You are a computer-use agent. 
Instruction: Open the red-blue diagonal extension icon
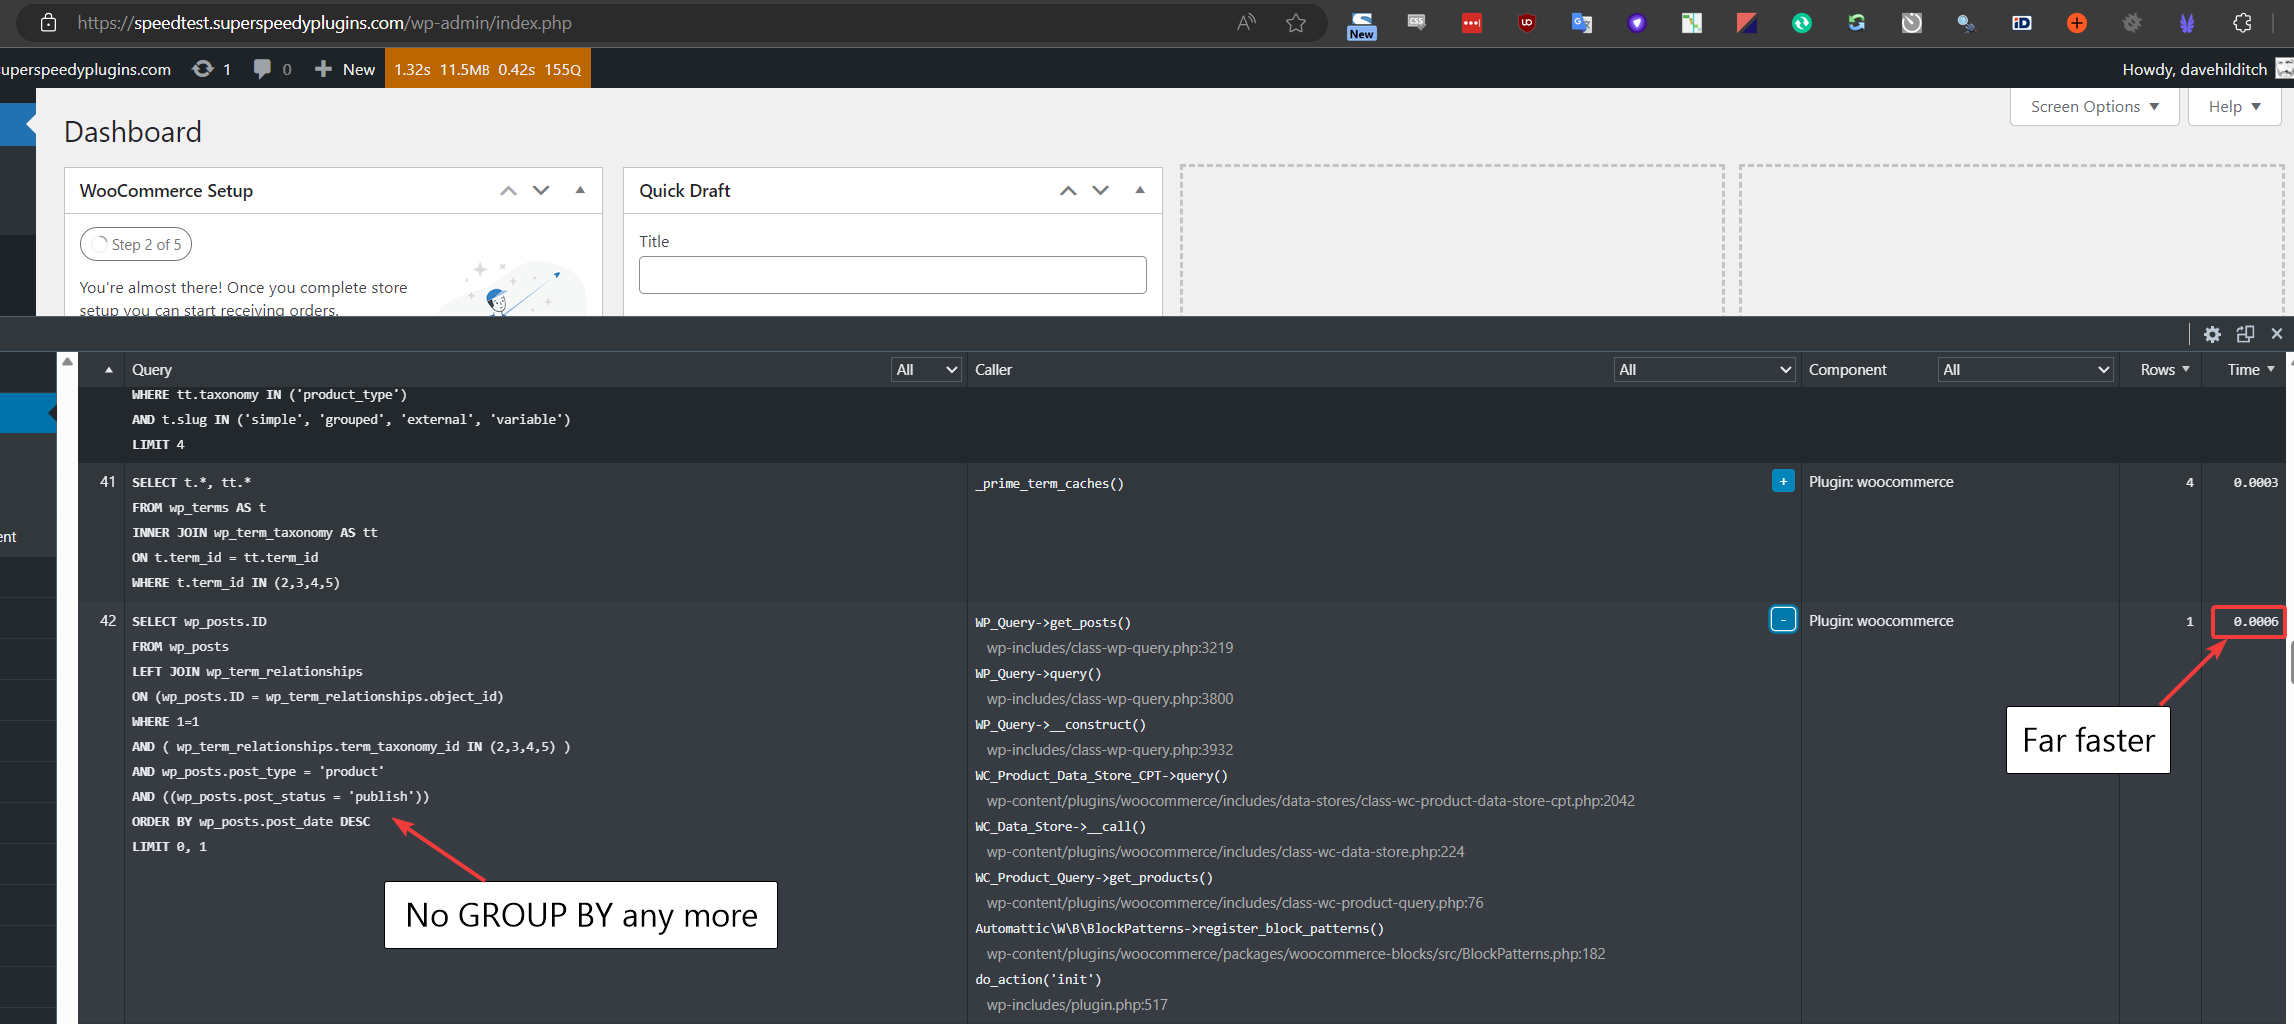tap(1747, 22)
